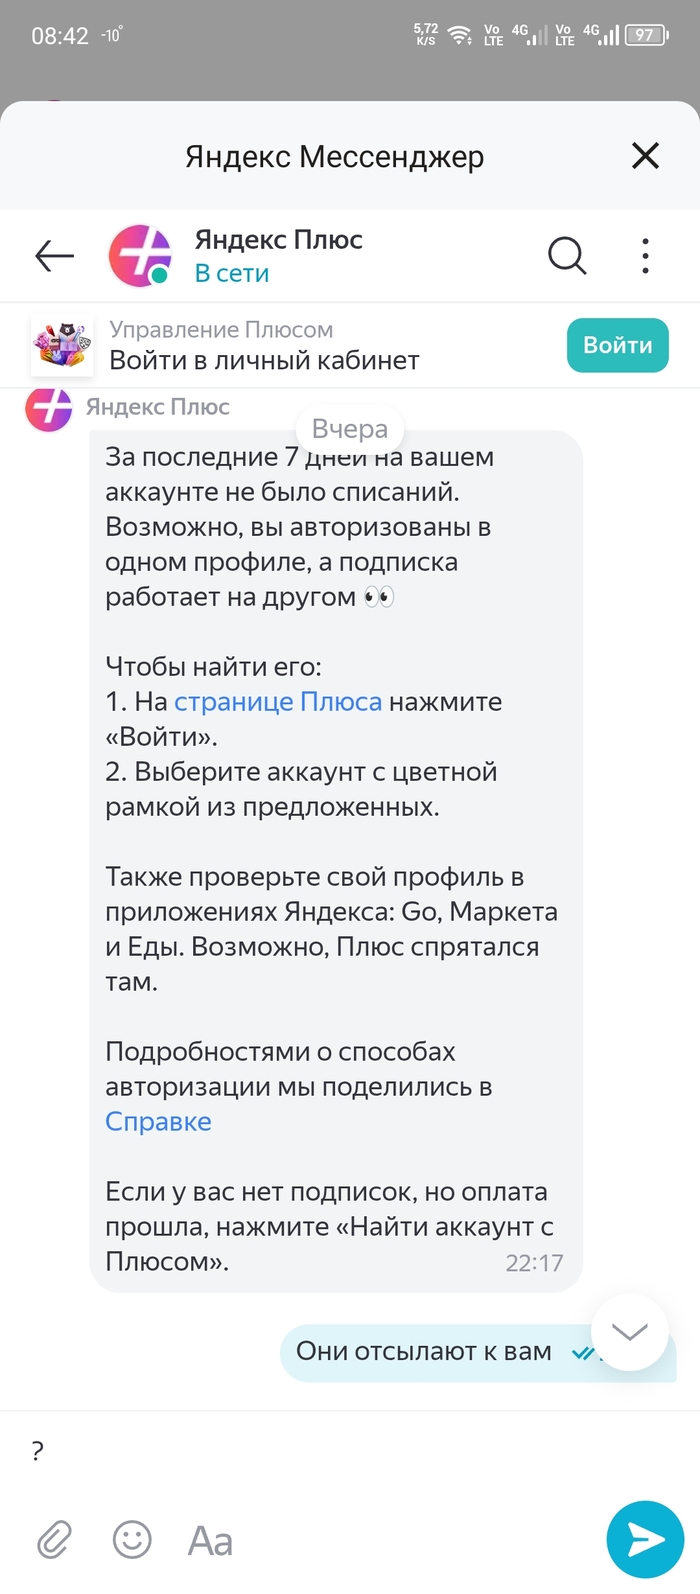This screenshot has width=700, height=1594.
Task: Toggle text formatting with the Aa icon
Action: point(210,1541)
